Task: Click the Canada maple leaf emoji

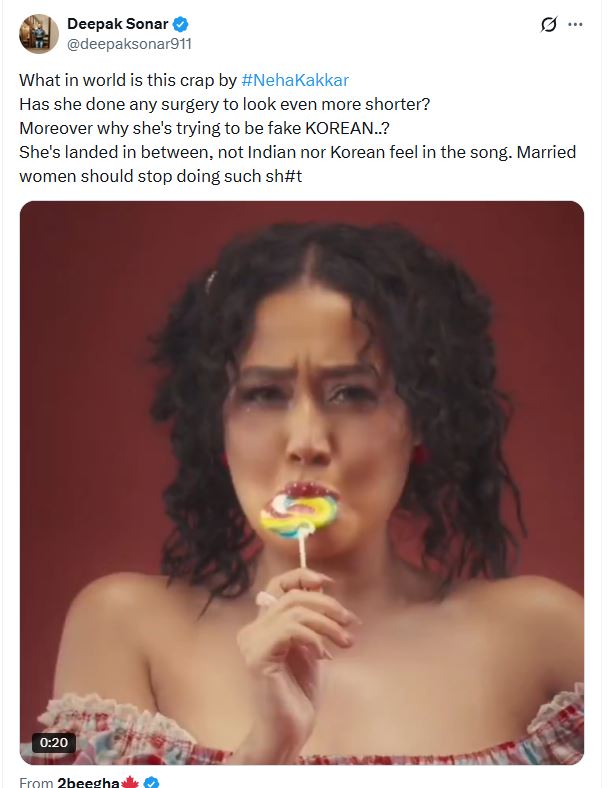Action: 130,782
